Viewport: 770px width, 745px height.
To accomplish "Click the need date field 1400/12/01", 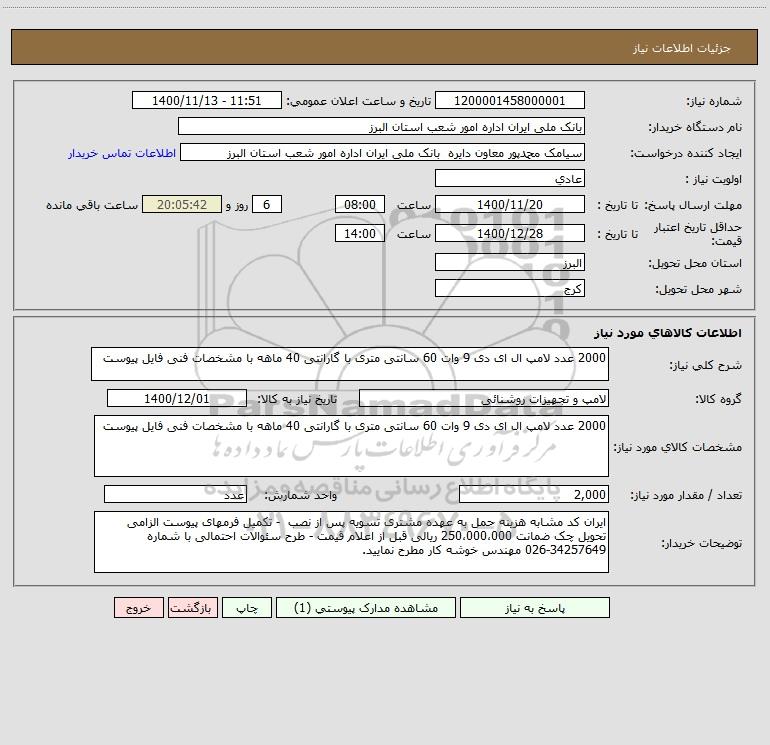I will tap(177, 398).
